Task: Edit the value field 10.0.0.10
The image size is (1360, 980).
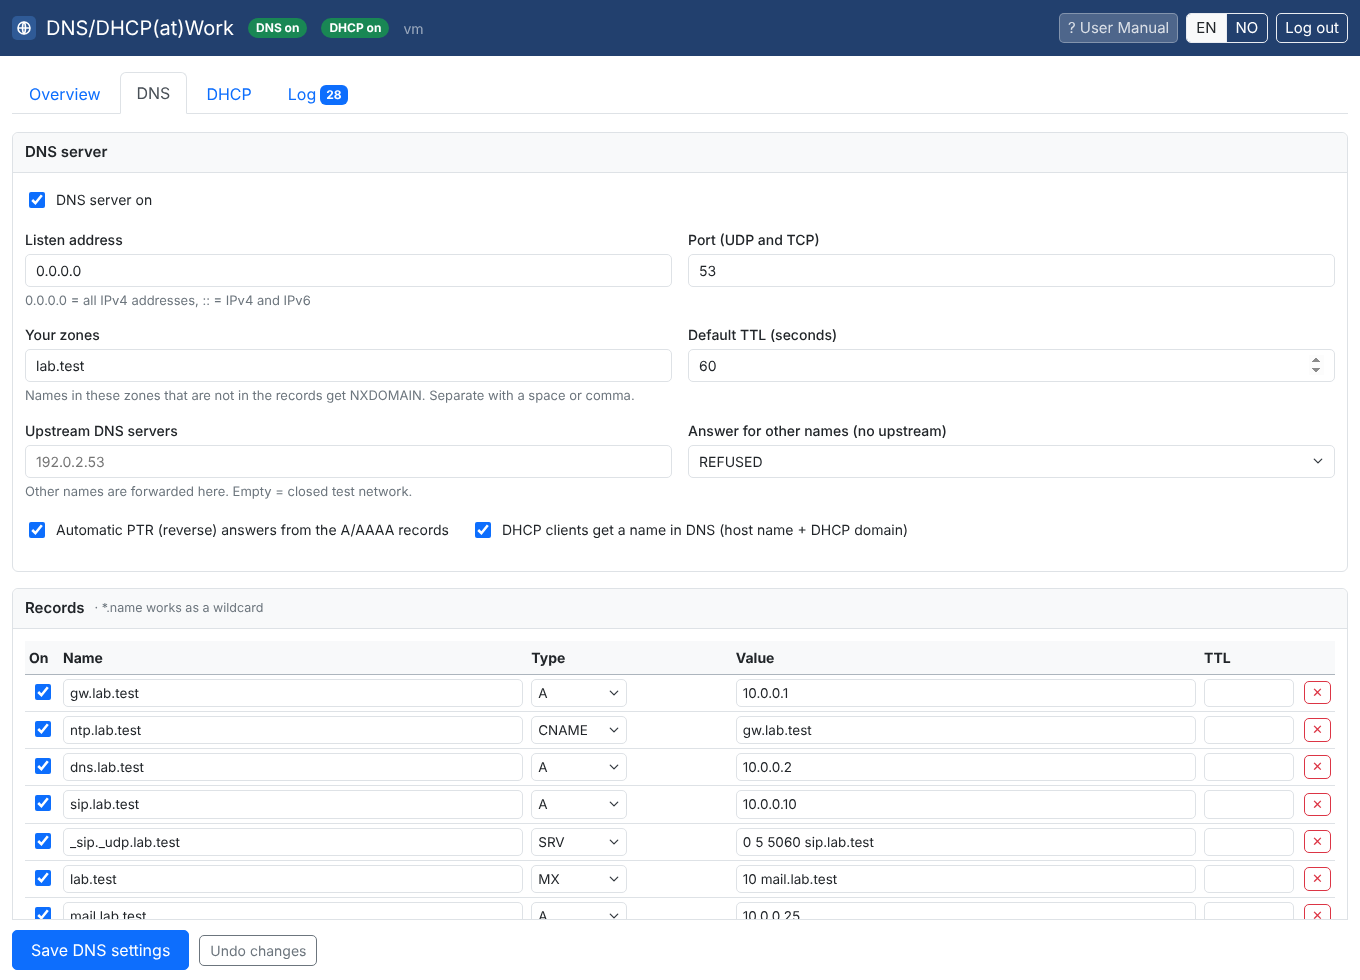Action: [966, 804]
